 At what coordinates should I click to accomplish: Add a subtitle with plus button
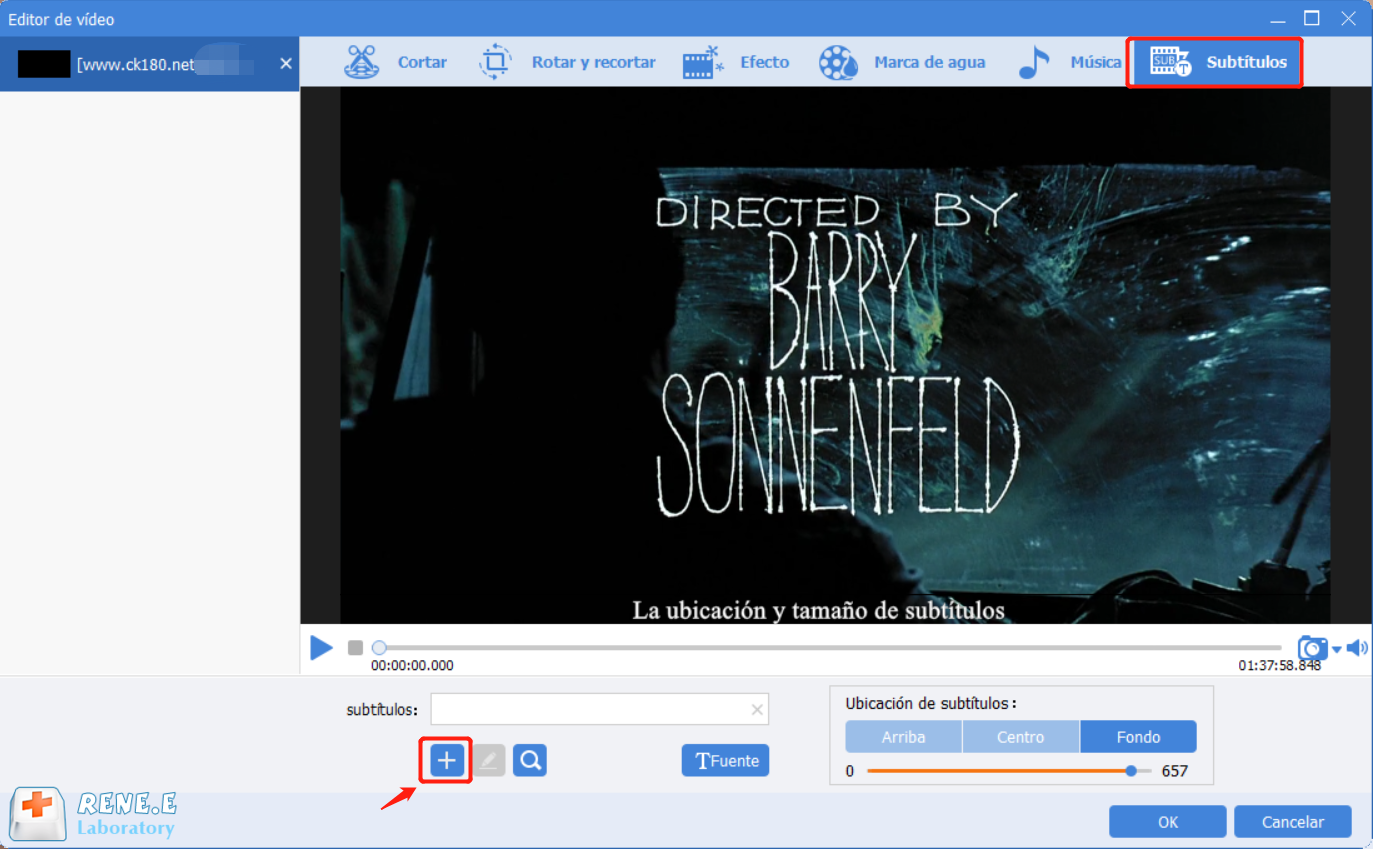(x=447, y=761)
